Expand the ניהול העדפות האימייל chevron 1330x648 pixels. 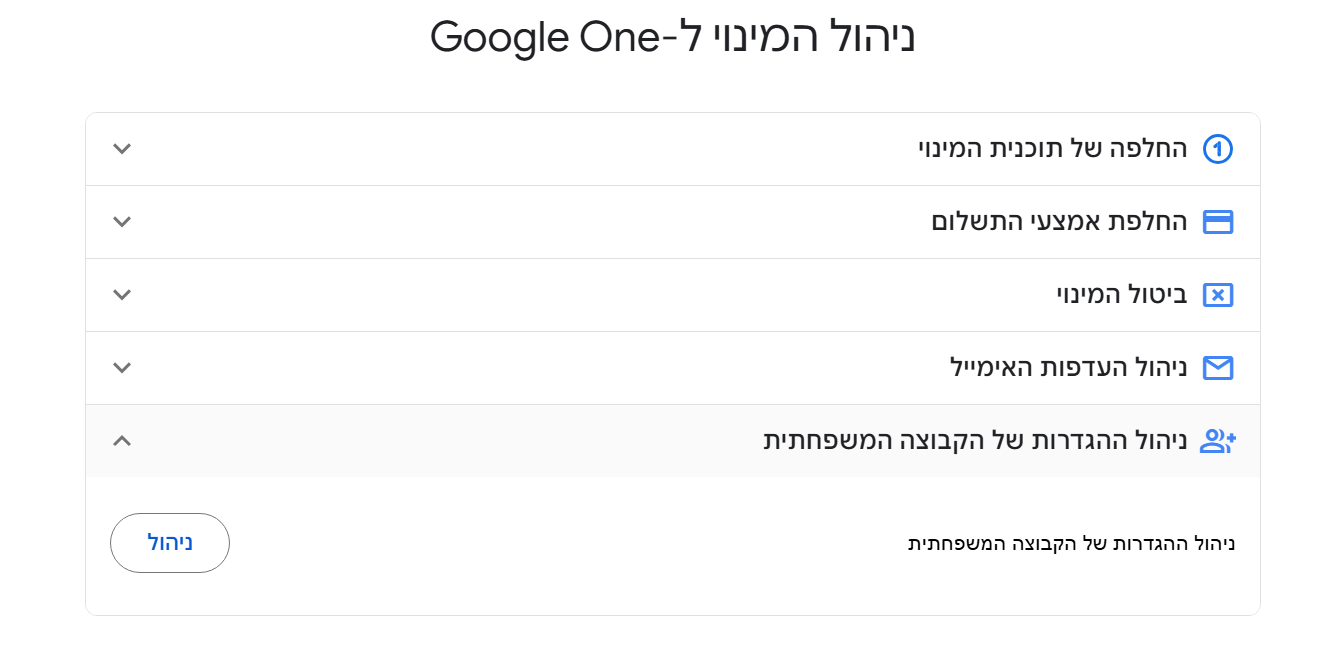pos(122,368)
